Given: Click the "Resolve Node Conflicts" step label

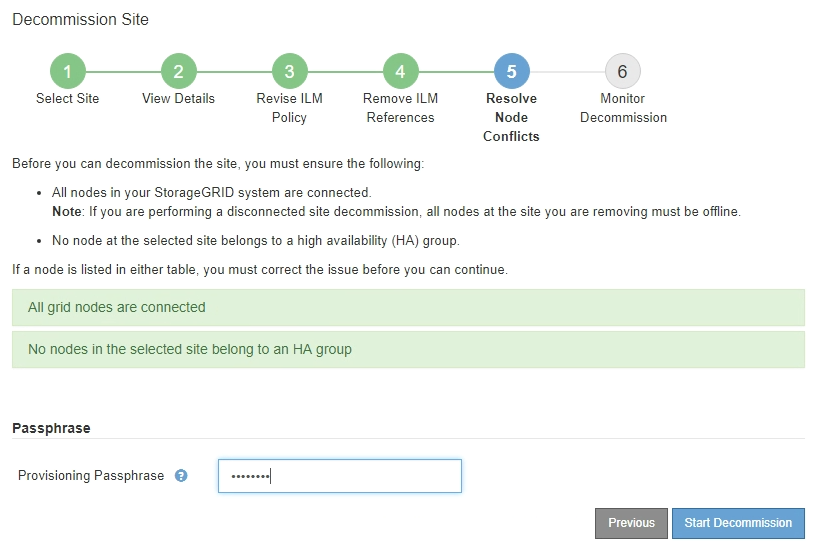Looking at the screenshot, I should pos(512,117).
